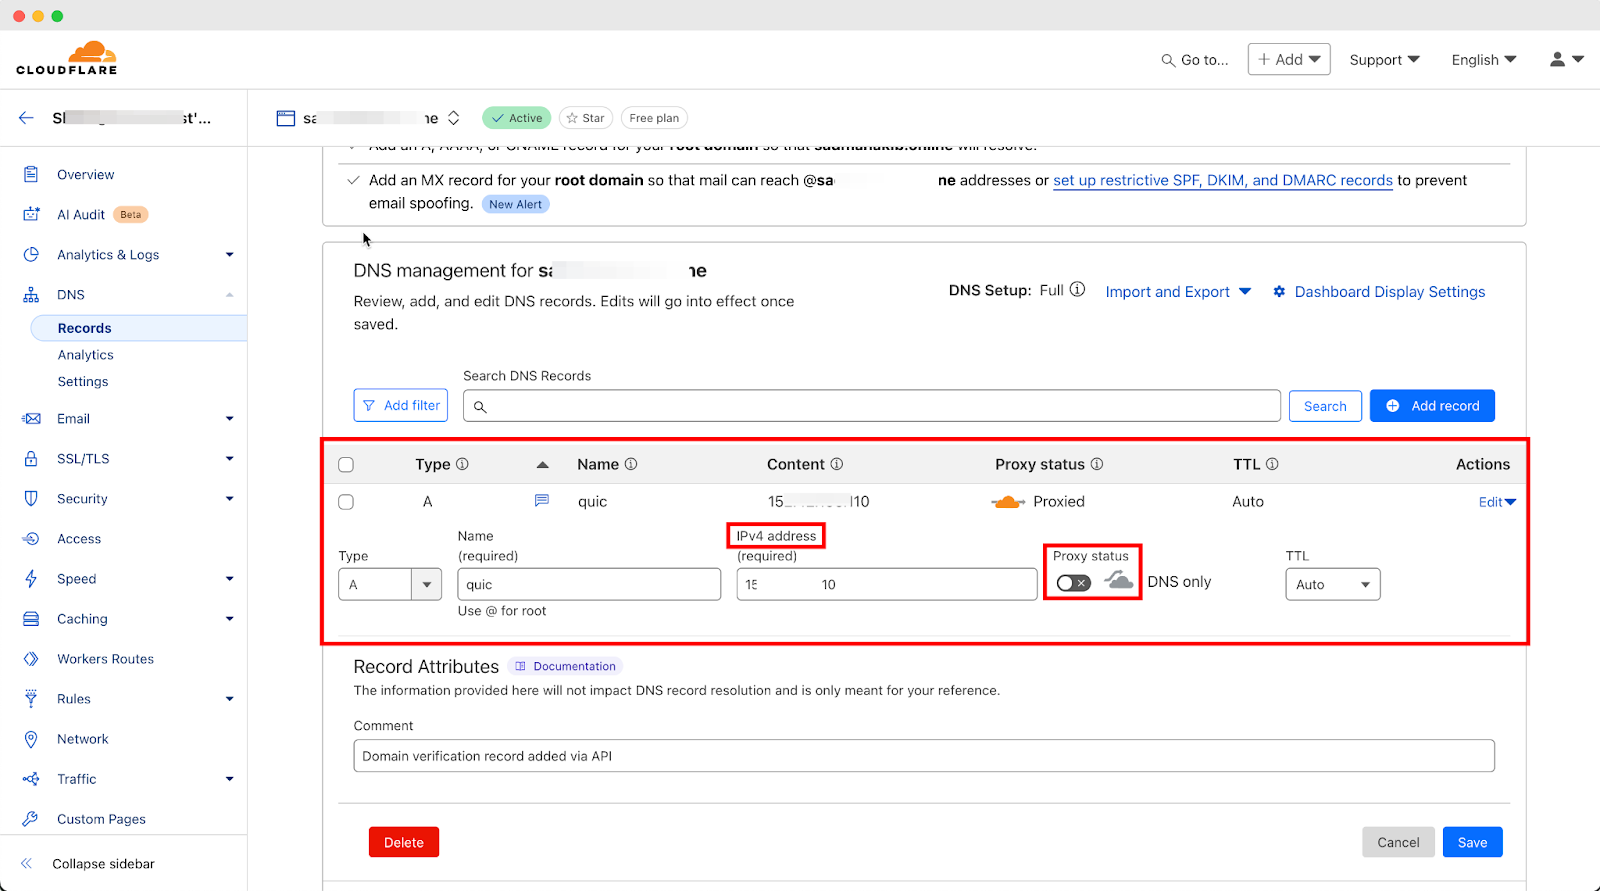Click the Collapse sidebar chevron icon
Image resolution: width=1600 pixels, height=891 pixels.
pyautogui.click(x=27, y=864)
